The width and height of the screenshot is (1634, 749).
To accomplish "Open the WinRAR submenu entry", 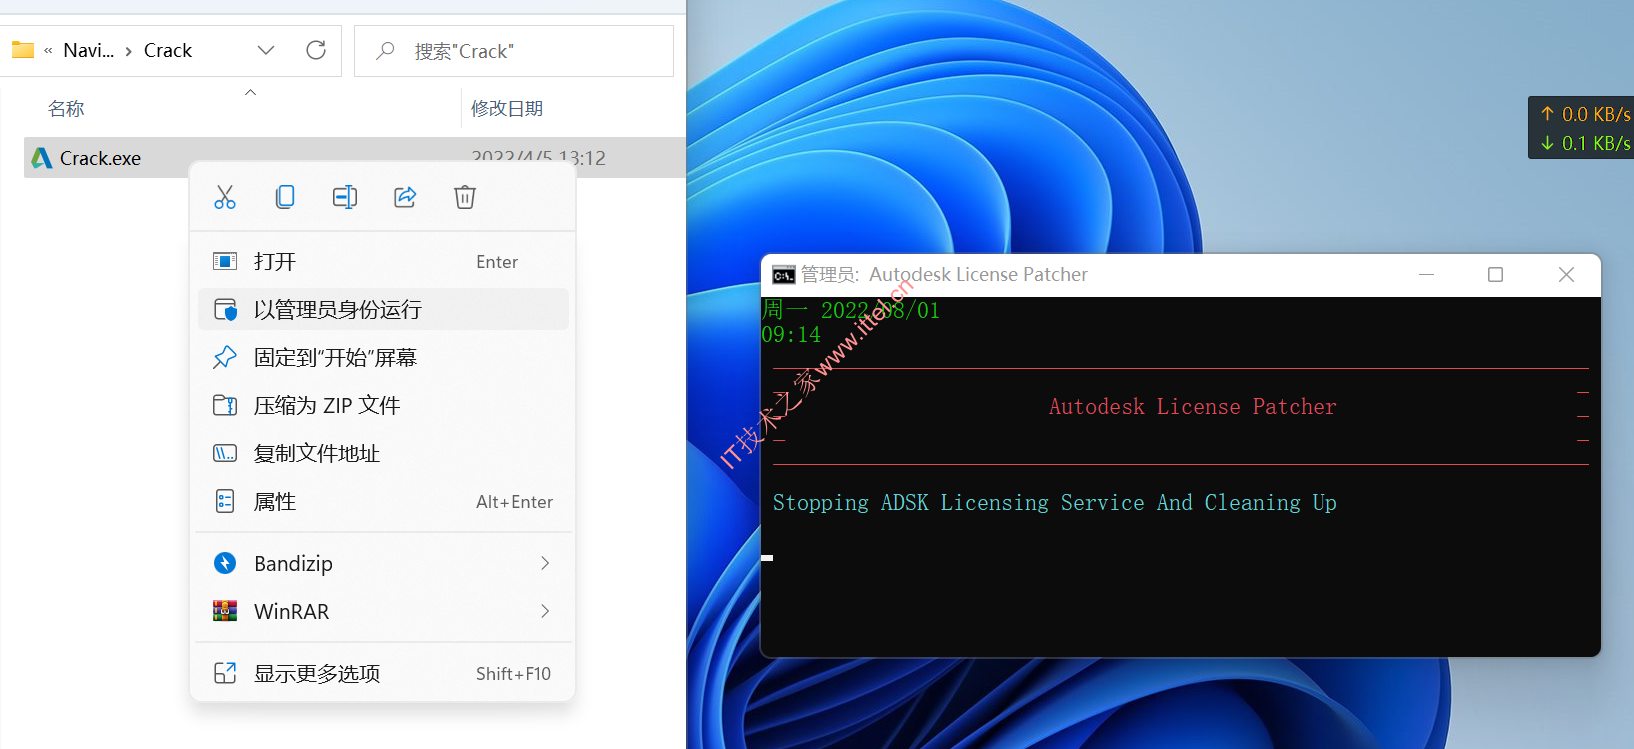I will pos(384,612).
